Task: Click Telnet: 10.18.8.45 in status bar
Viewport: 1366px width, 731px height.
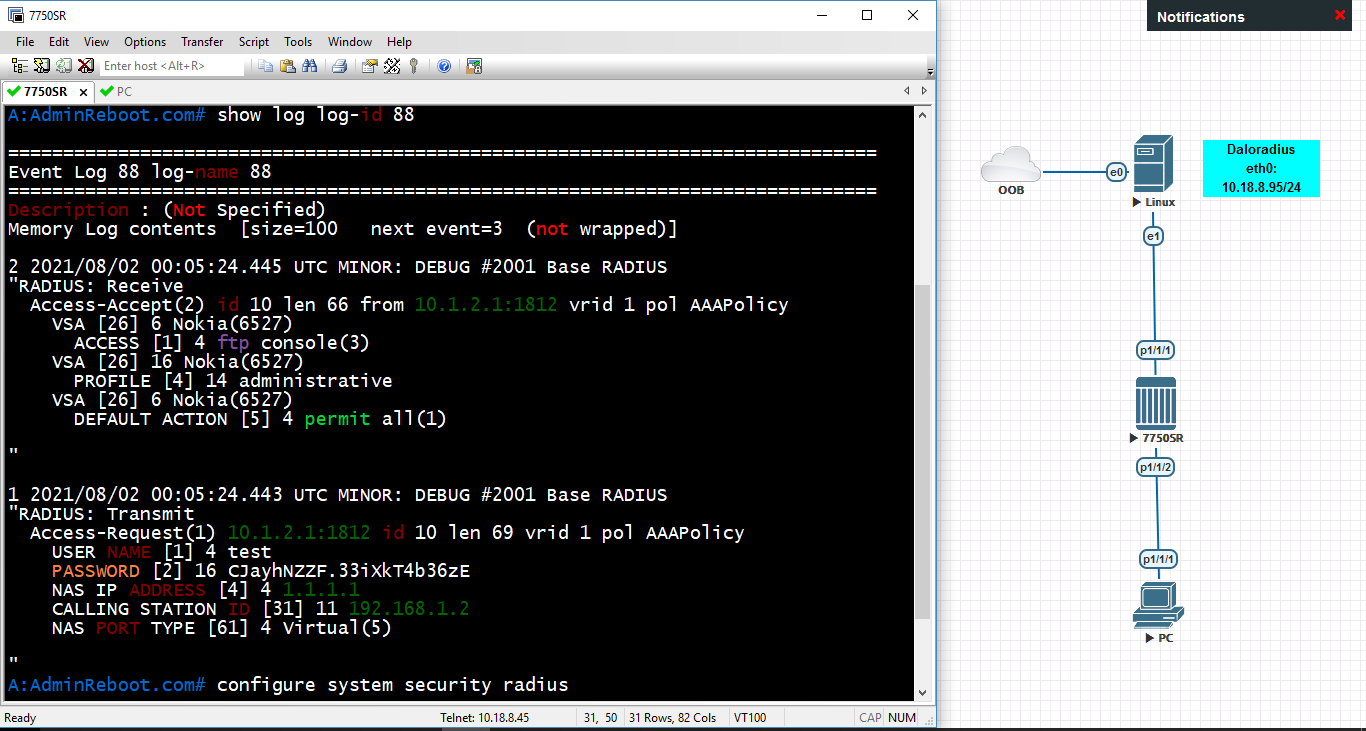Action: tap(485, 718)
